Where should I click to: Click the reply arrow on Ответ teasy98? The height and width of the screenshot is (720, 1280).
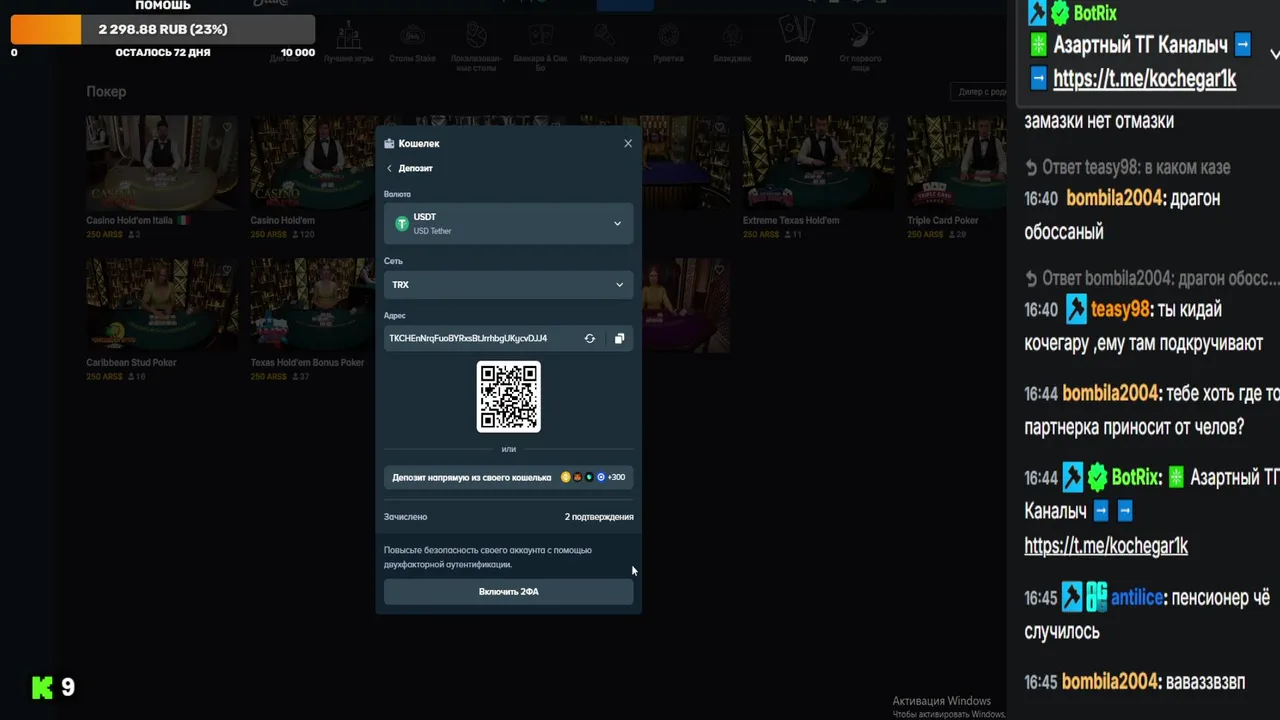click(1031, 168)
